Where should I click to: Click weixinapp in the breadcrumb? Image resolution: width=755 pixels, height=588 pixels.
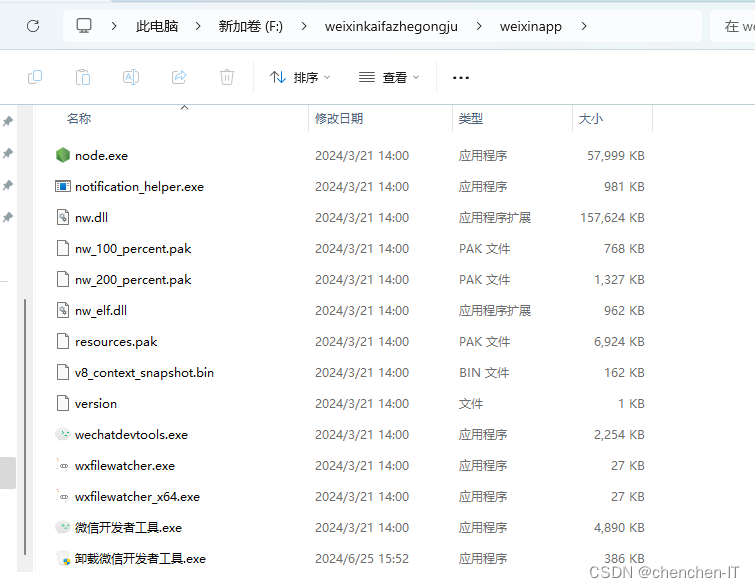[x=531, y=26]
